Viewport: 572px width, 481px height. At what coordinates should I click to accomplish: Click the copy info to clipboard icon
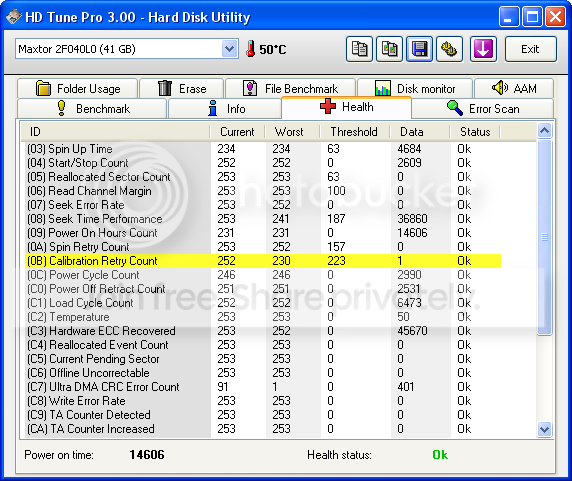coord(359,49)
